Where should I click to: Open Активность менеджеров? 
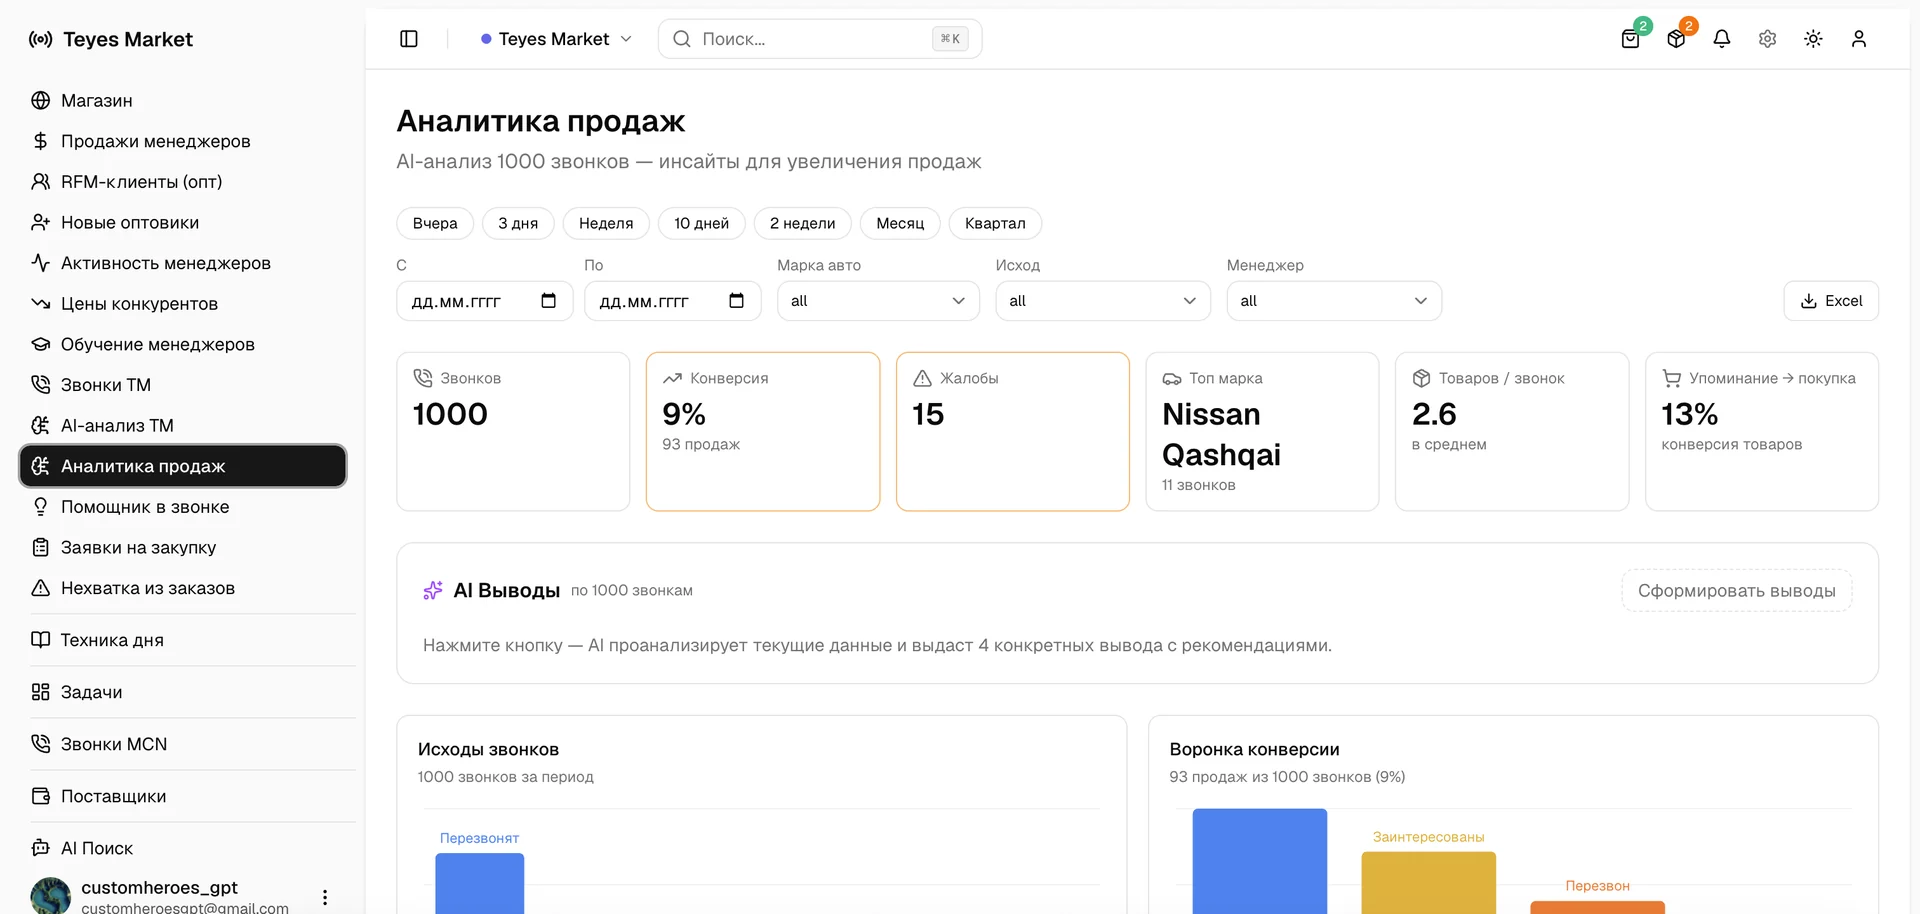pyautogui.click(x=187, y=263)
